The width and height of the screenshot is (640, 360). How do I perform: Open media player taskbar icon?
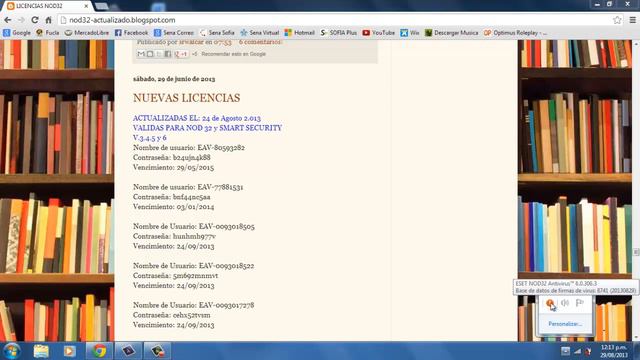(69, 351)
